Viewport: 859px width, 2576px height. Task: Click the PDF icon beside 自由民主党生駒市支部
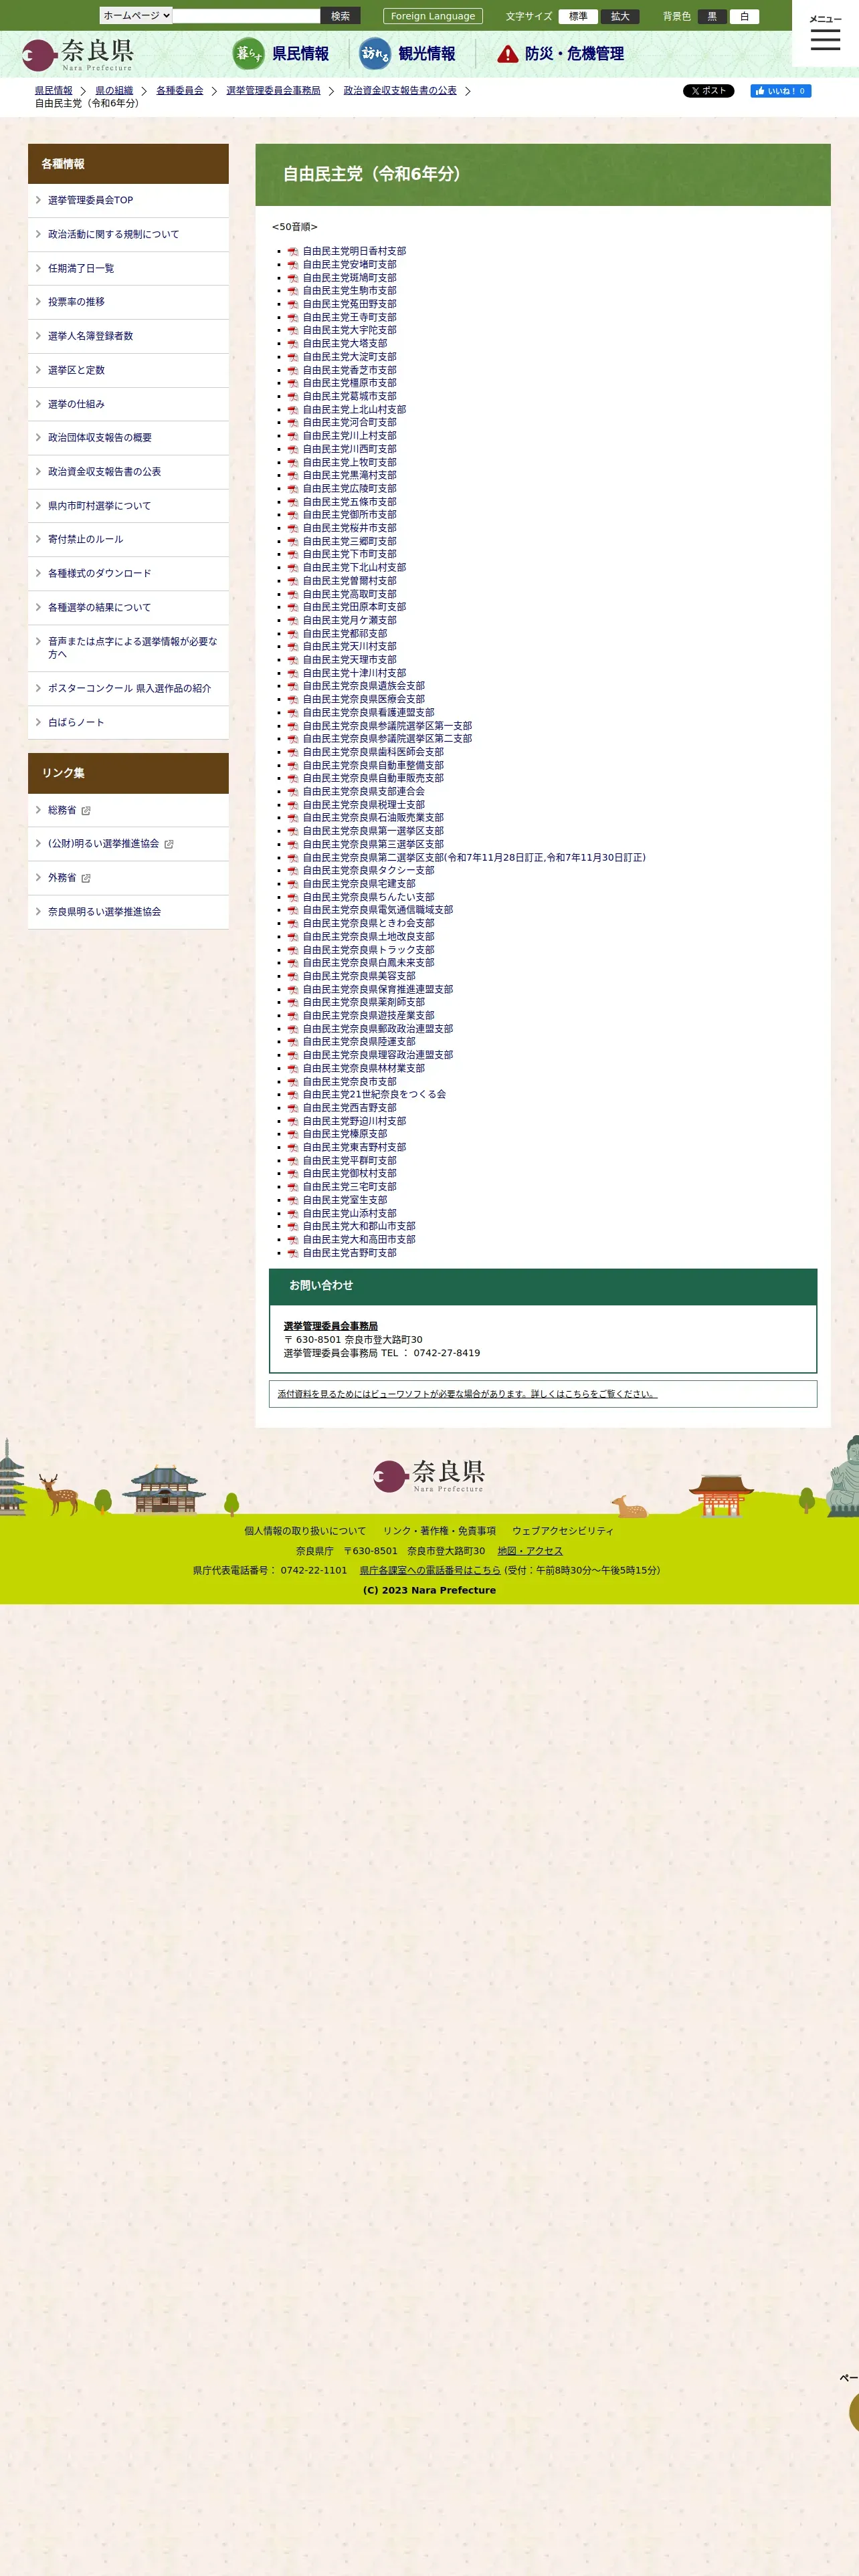pos(293,291)
